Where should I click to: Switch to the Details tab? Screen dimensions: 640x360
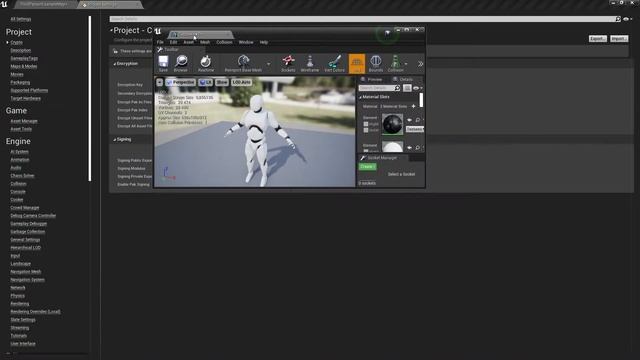point(403,79)
